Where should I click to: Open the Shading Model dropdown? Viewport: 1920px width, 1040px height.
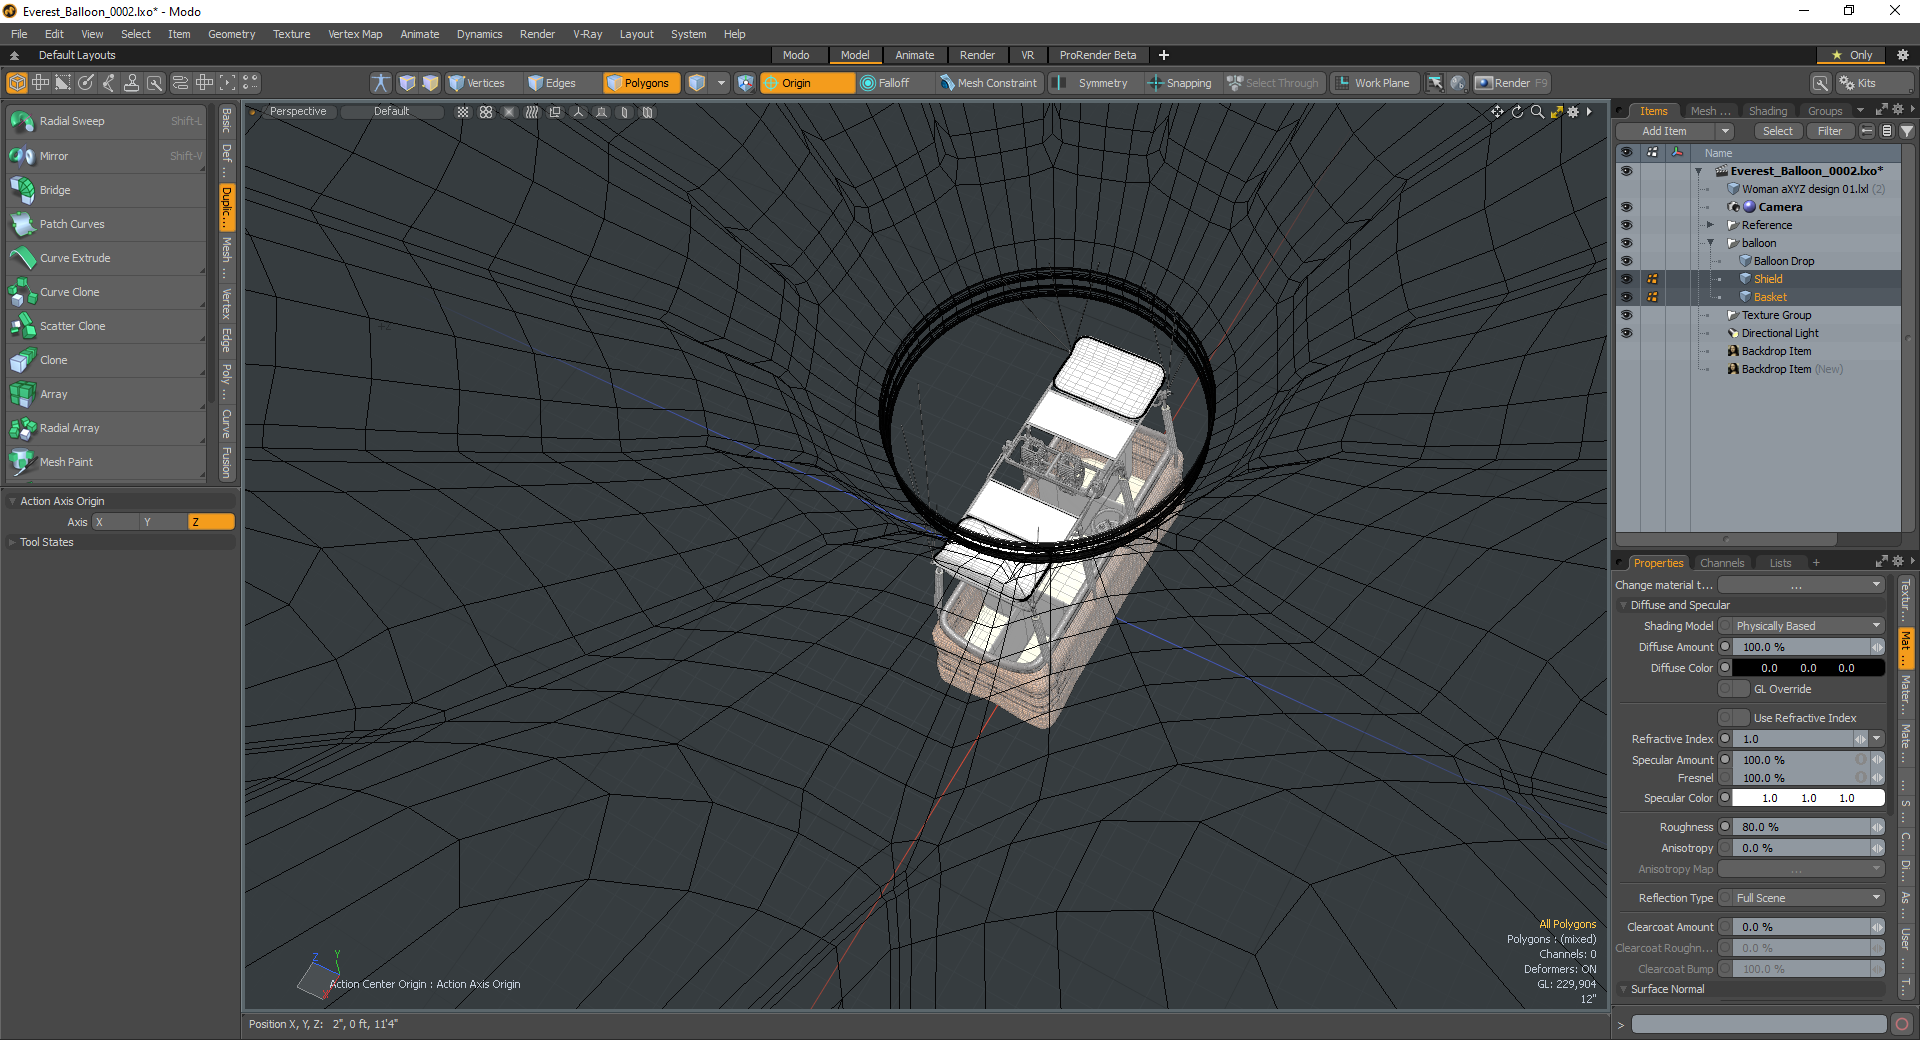pos(1802,626)
